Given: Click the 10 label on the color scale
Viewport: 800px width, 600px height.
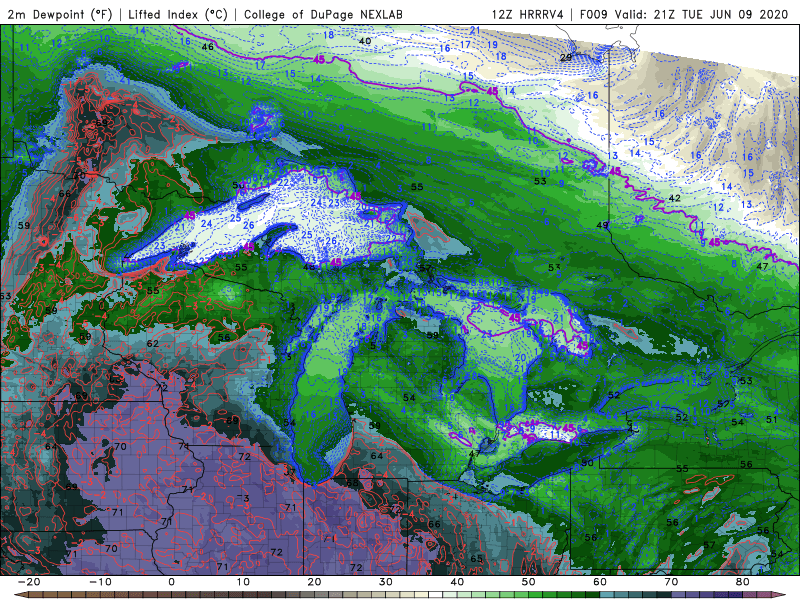Looking at the screenshot, I should [x=243, y=582].
